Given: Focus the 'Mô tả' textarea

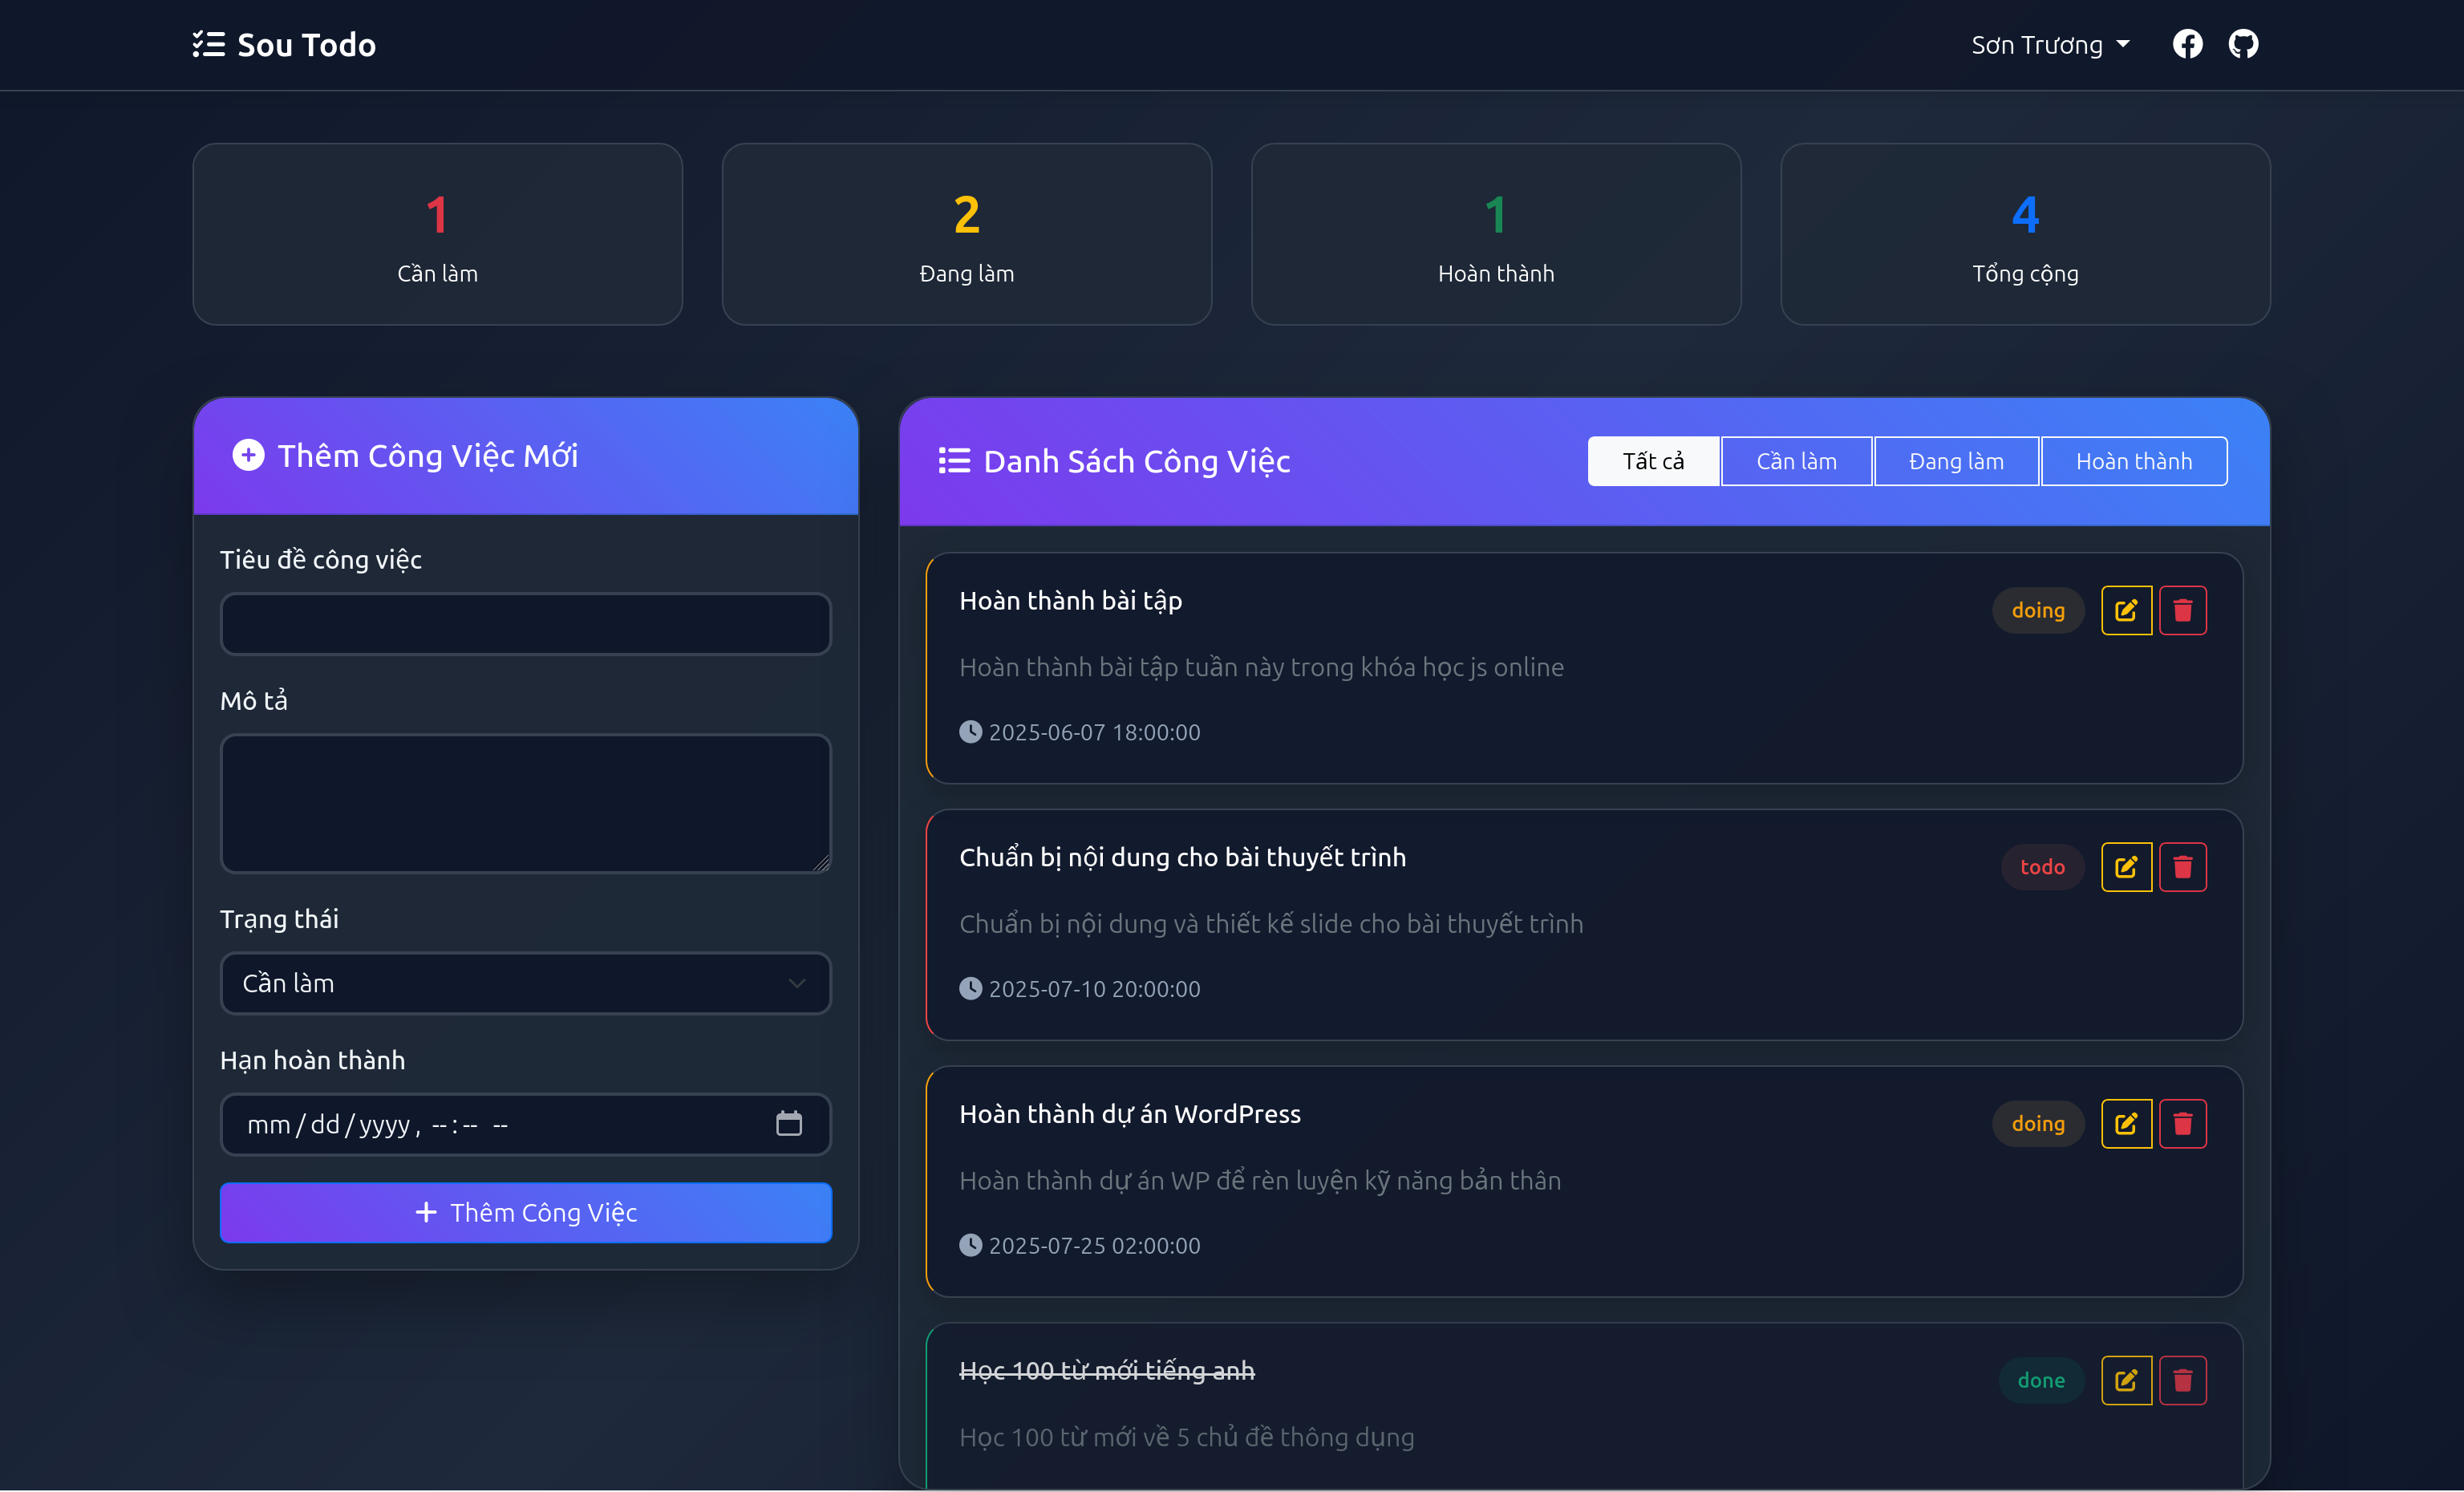Looking at the screenshot, I should pyautogui.click(x=525, y=804).
